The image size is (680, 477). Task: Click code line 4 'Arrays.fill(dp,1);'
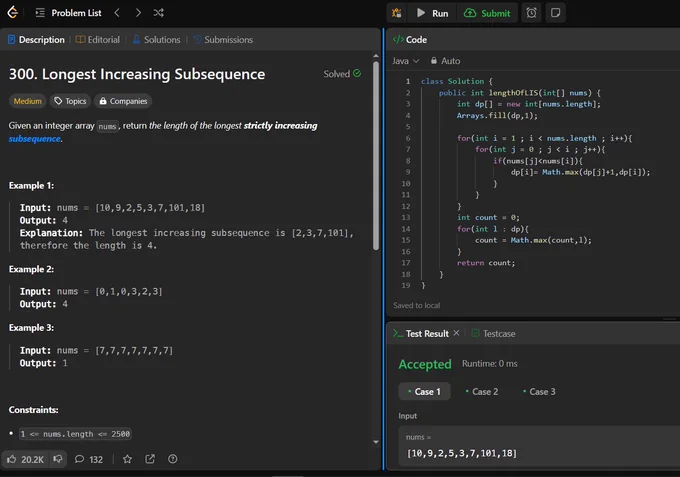[x=497, y=115]
